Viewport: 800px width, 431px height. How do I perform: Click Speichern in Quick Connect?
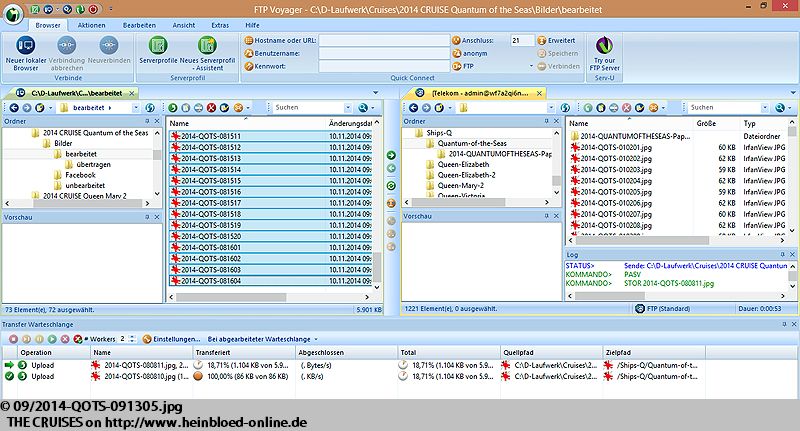pyautogui.click(x=558, y=53)
